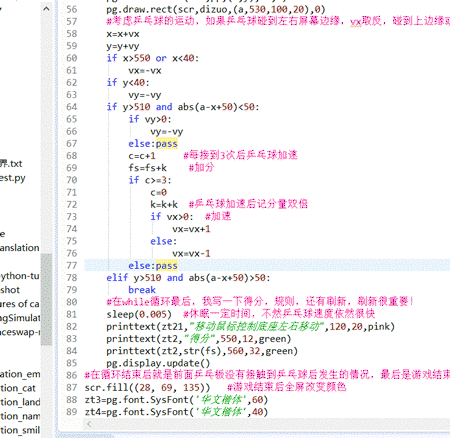
Task: Click line number 64 in the gutter
Action: (71, 107)
